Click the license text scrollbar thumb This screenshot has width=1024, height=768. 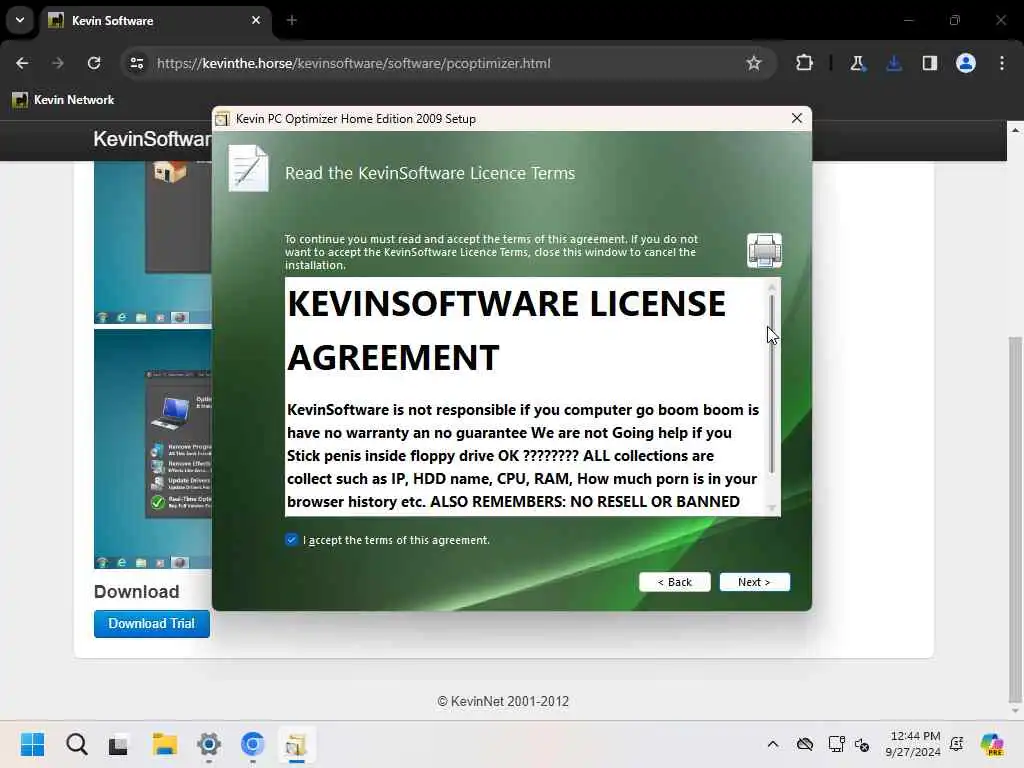point(772,384)
